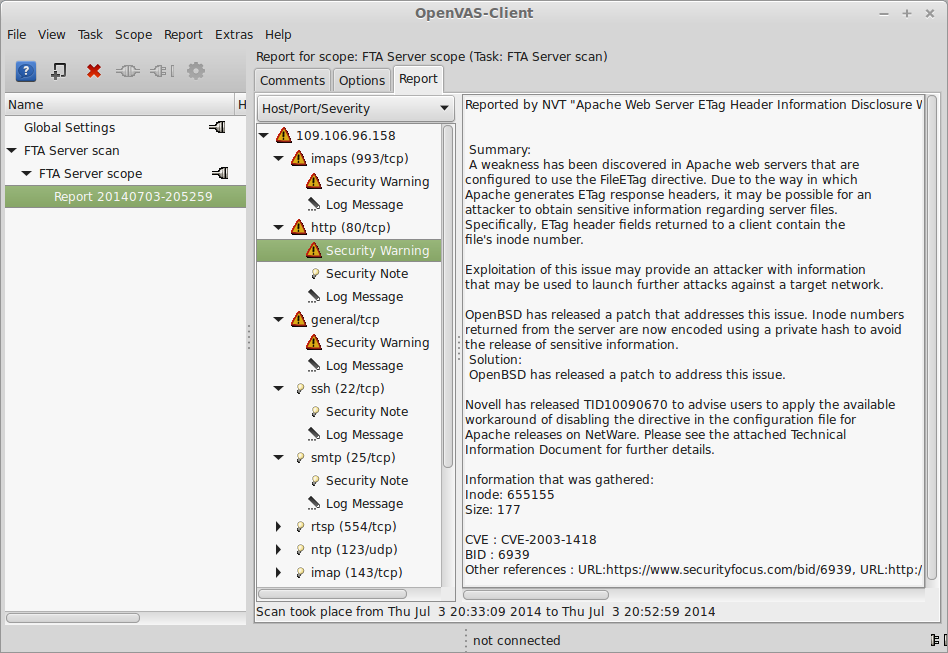Select Security Note under http (80/tcp)
The image size is (948, 653).
[367, 273]
